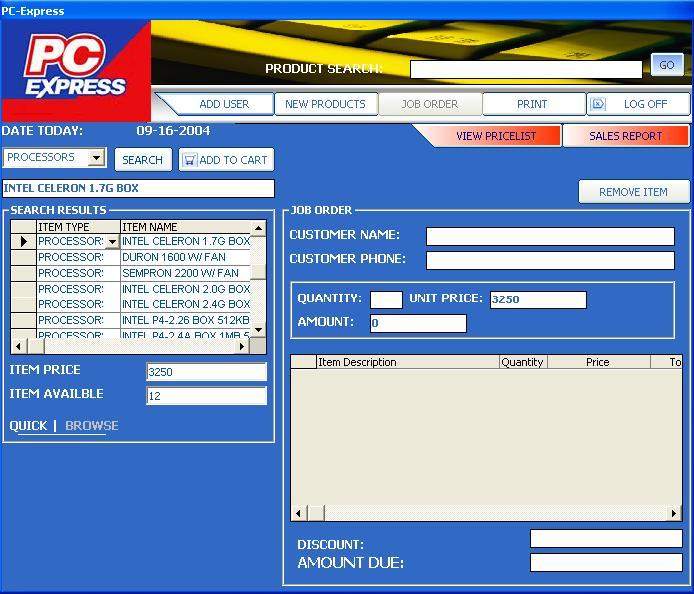Click the cart icon on Add to Cart
This screenshot has width=694, height=594.
click(x=189, y=160)
